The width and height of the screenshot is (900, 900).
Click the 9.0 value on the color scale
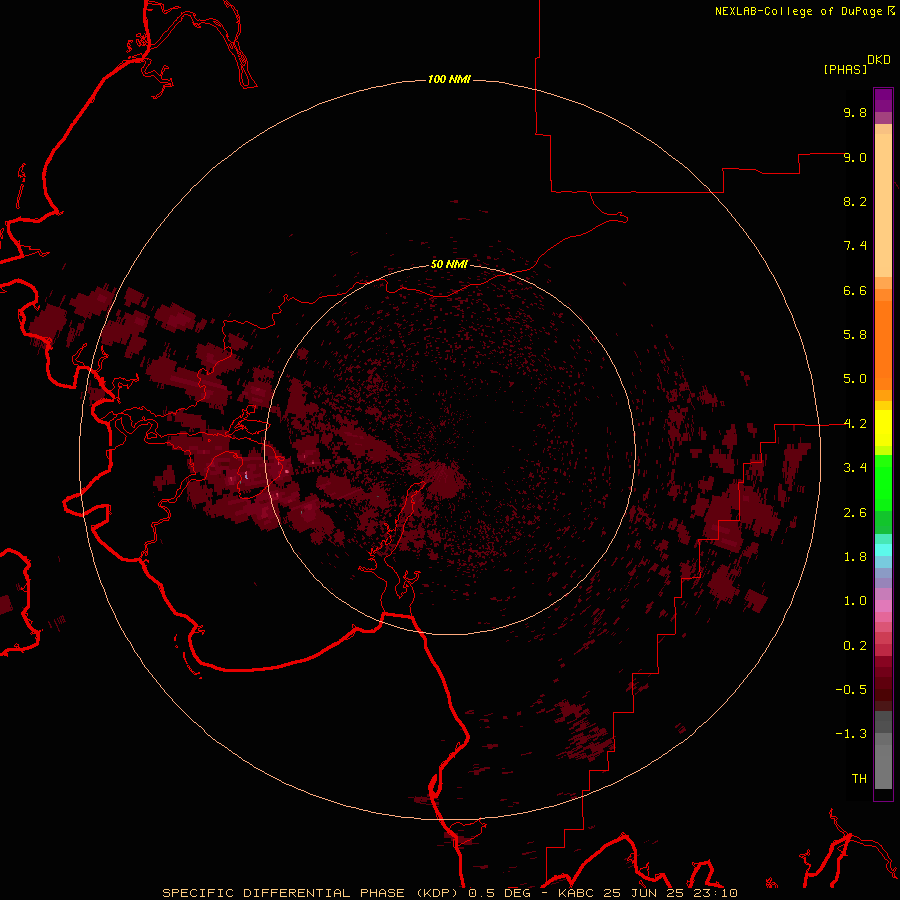click(x=855, y=157)
